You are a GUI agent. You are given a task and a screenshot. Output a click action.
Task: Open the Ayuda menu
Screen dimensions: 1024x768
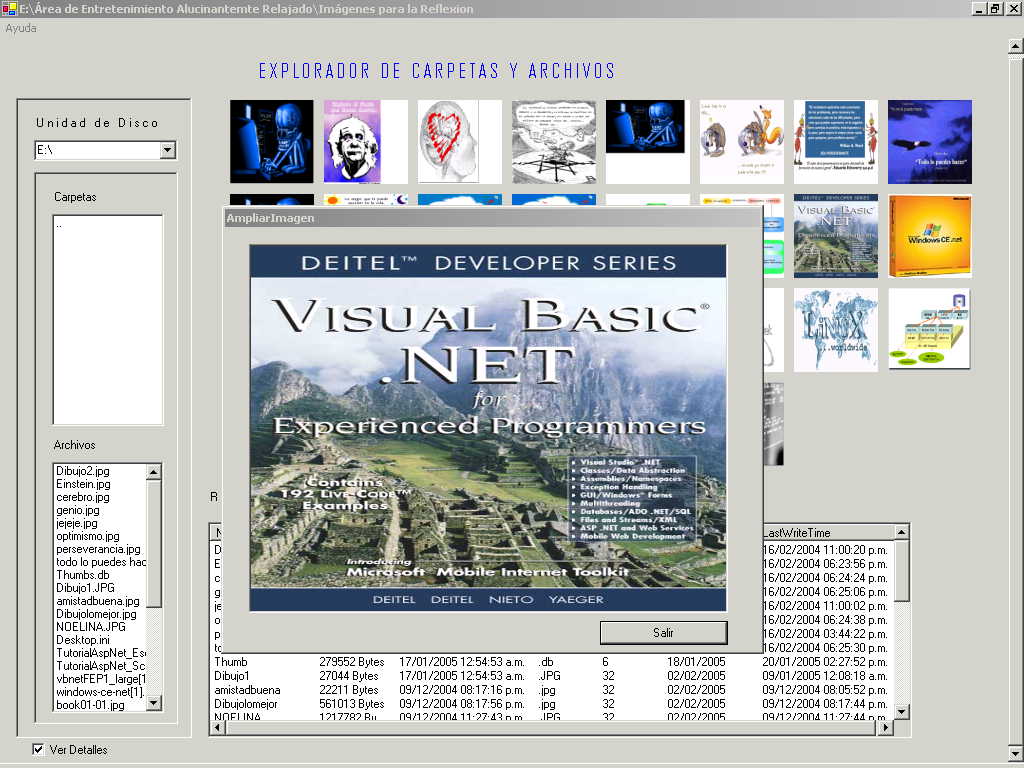[21, 28]
